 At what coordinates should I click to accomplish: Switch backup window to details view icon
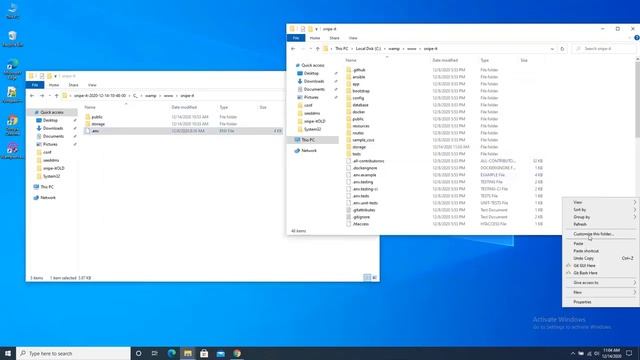coord(367,278)
